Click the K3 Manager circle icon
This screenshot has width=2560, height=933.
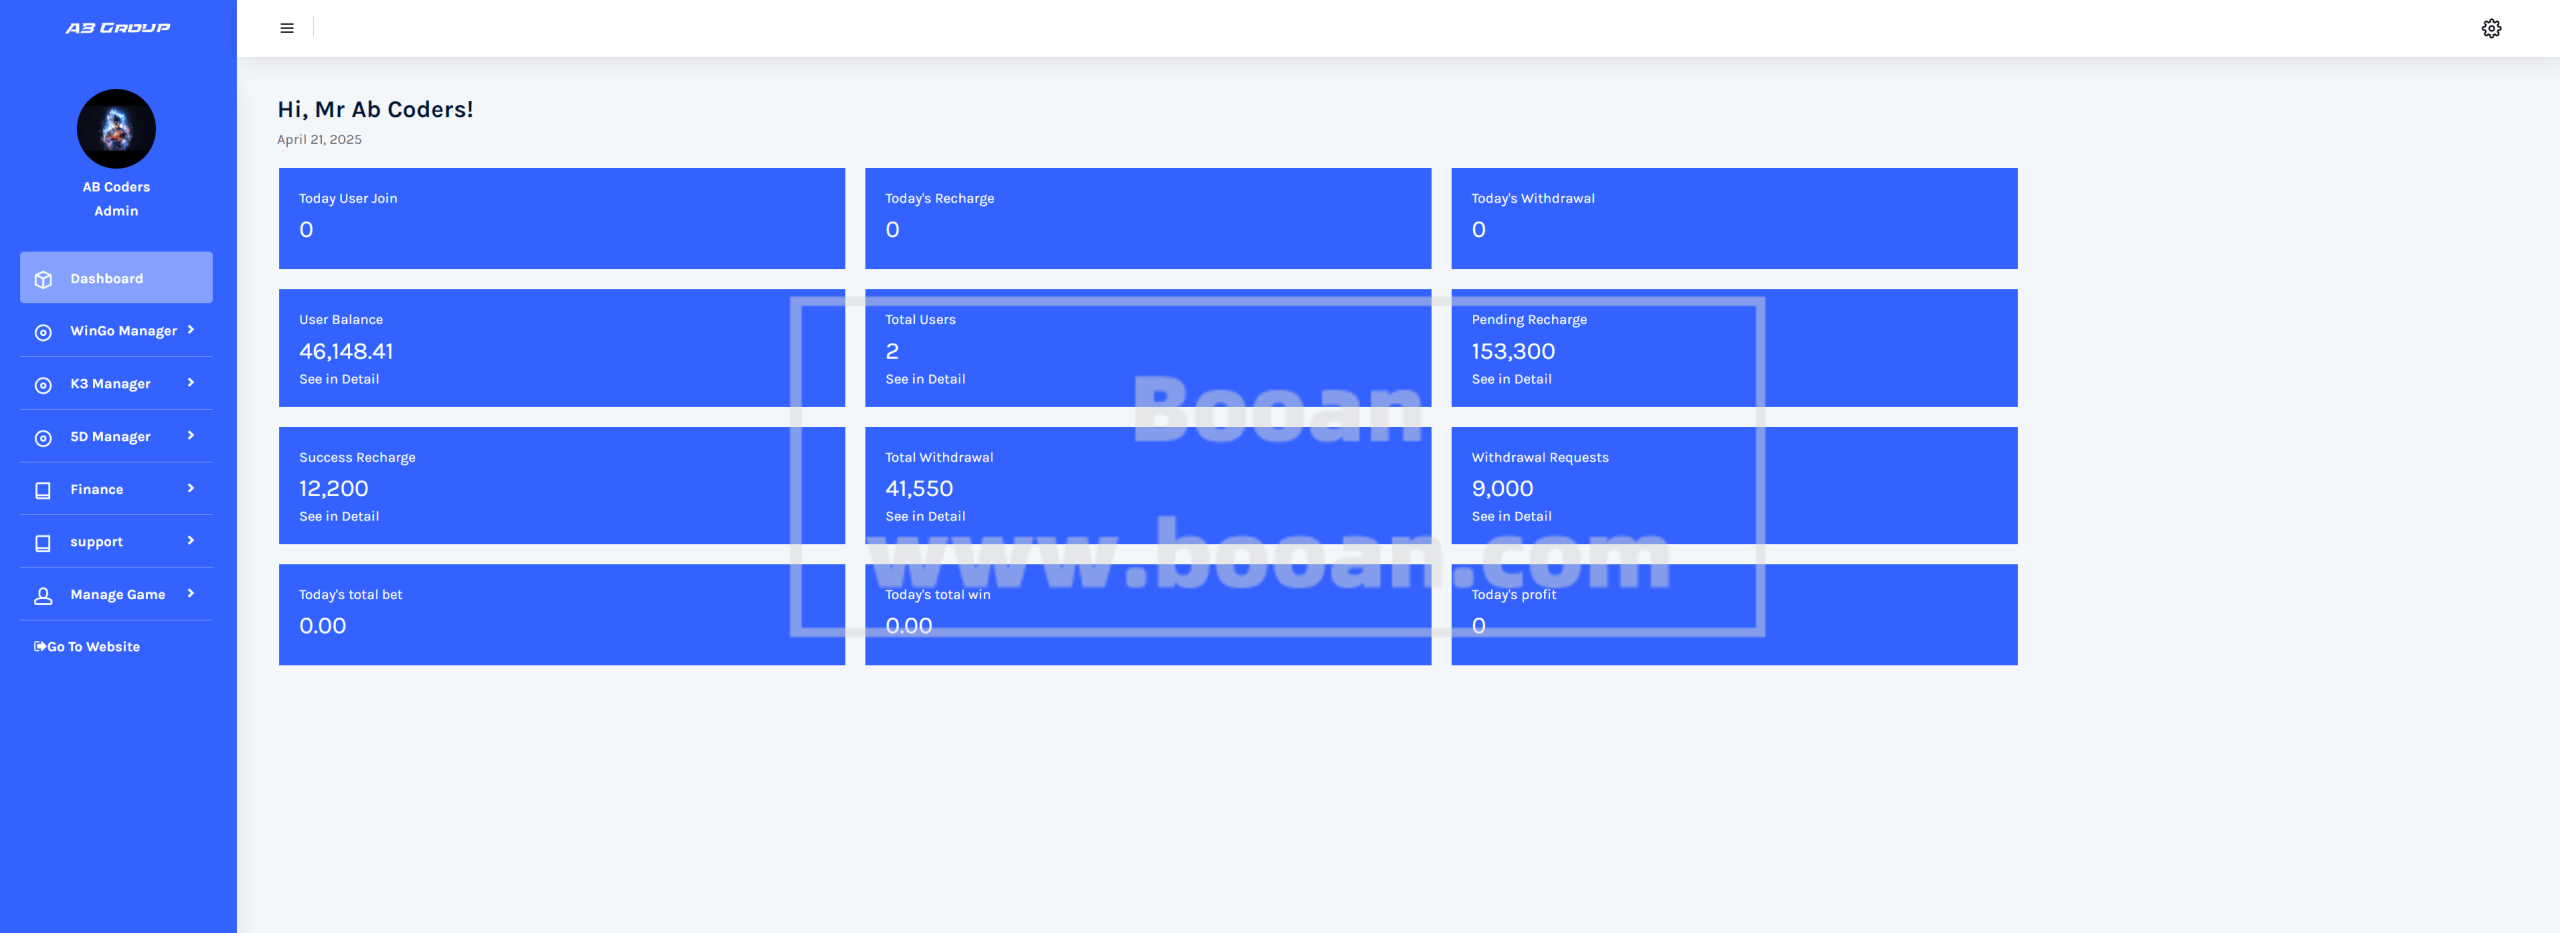click(43, 385)
